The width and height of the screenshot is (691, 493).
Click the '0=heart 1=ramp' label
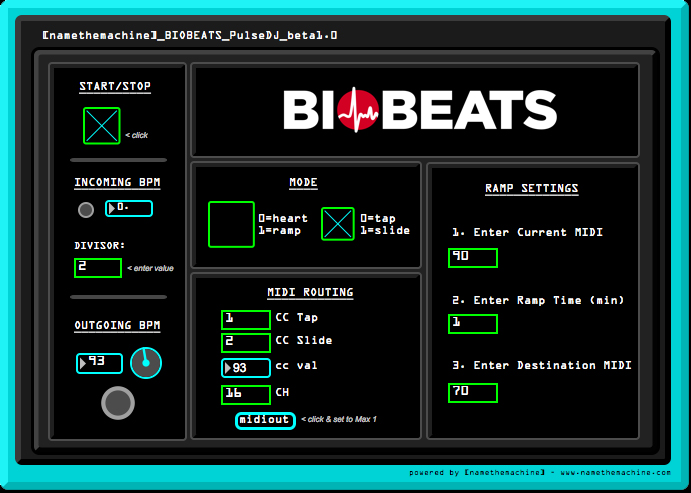283,224
